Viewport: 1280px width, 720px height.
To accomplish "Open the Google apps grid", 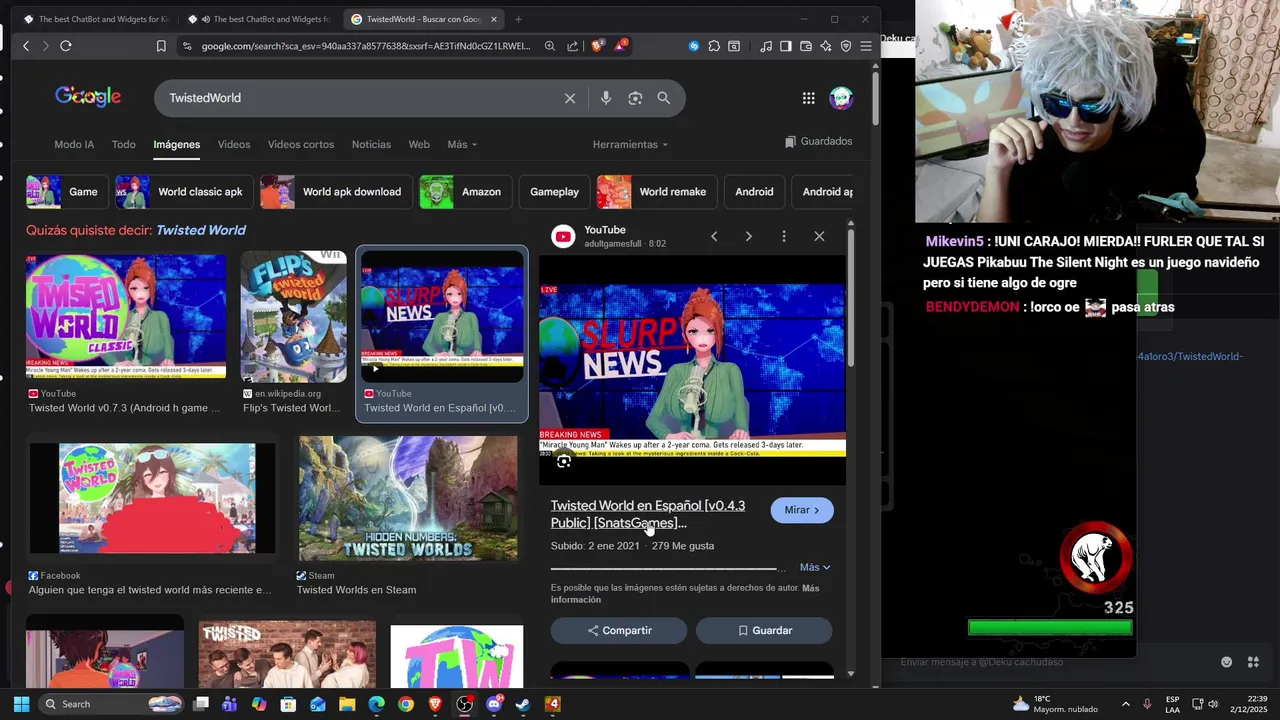I will 808,98.
